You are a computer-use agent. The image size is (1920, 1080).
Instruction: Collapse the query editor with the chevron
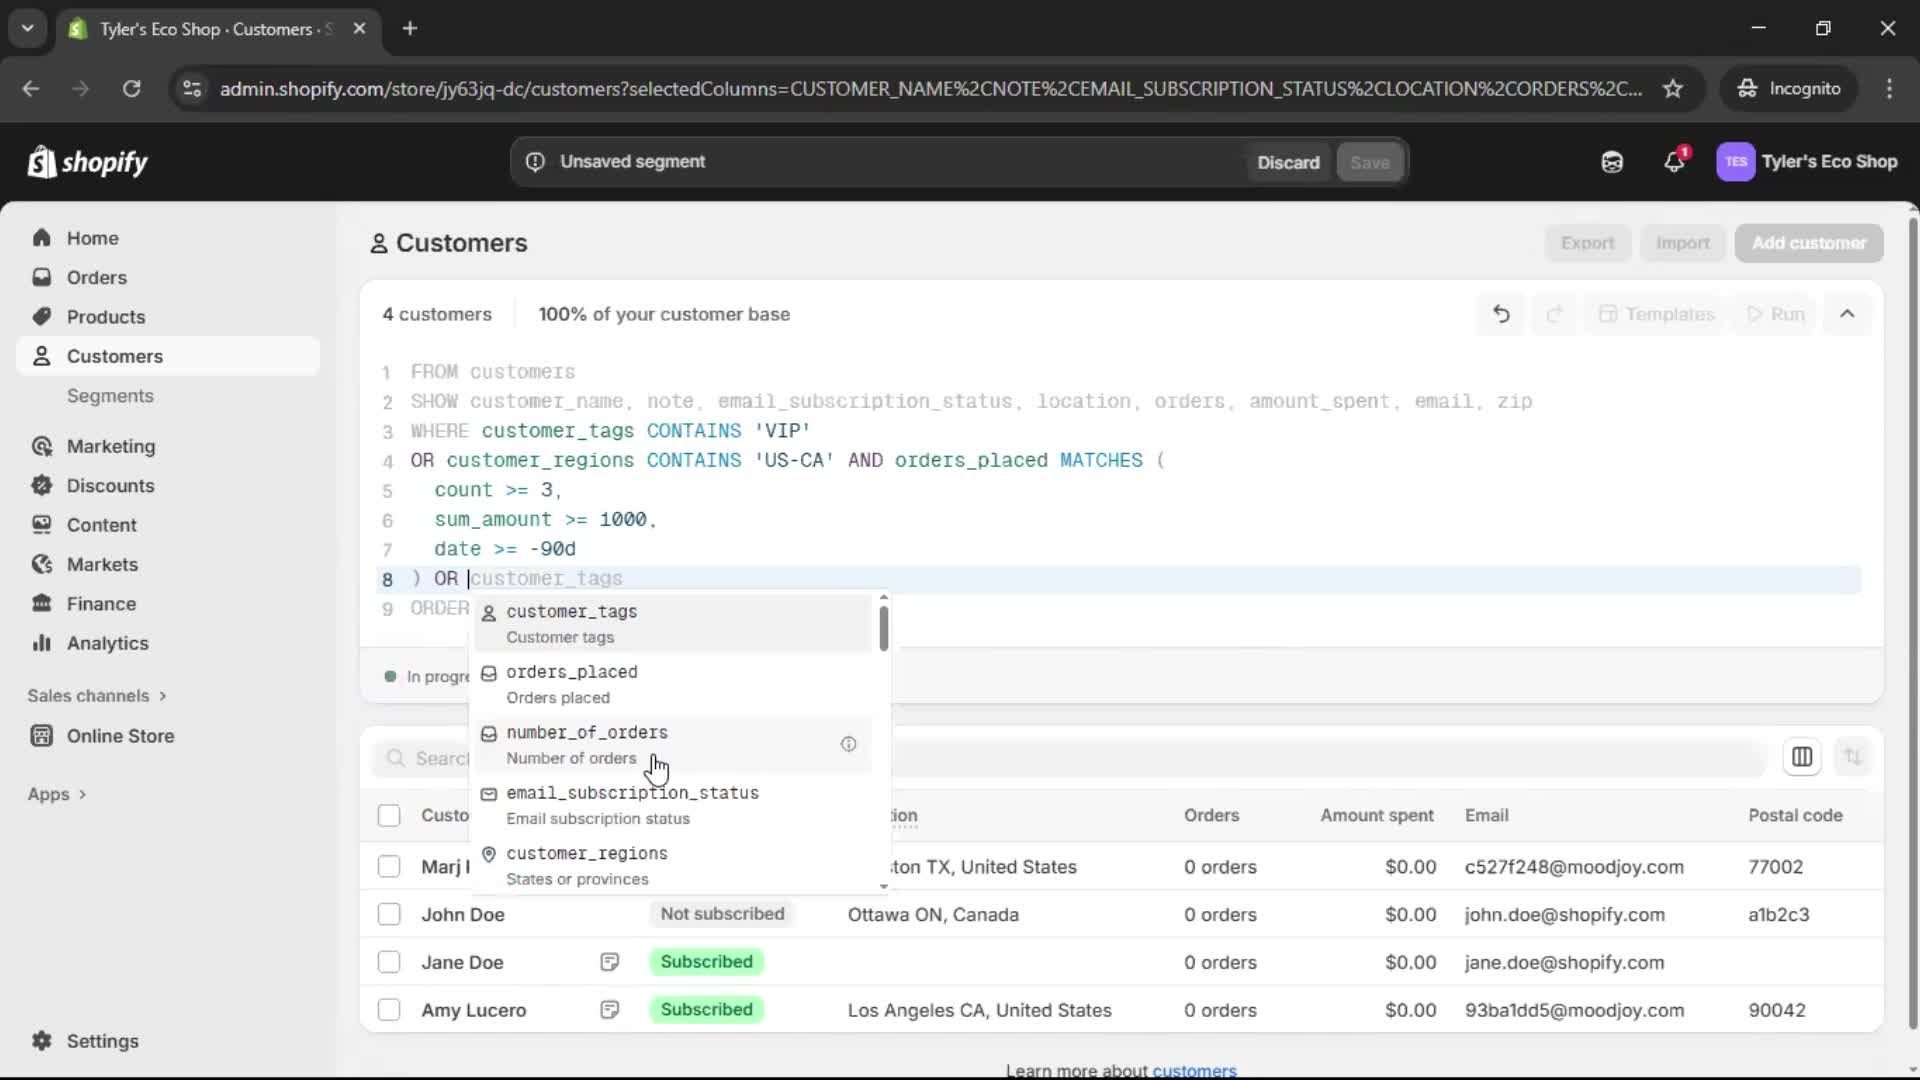tap(1848, 313)
